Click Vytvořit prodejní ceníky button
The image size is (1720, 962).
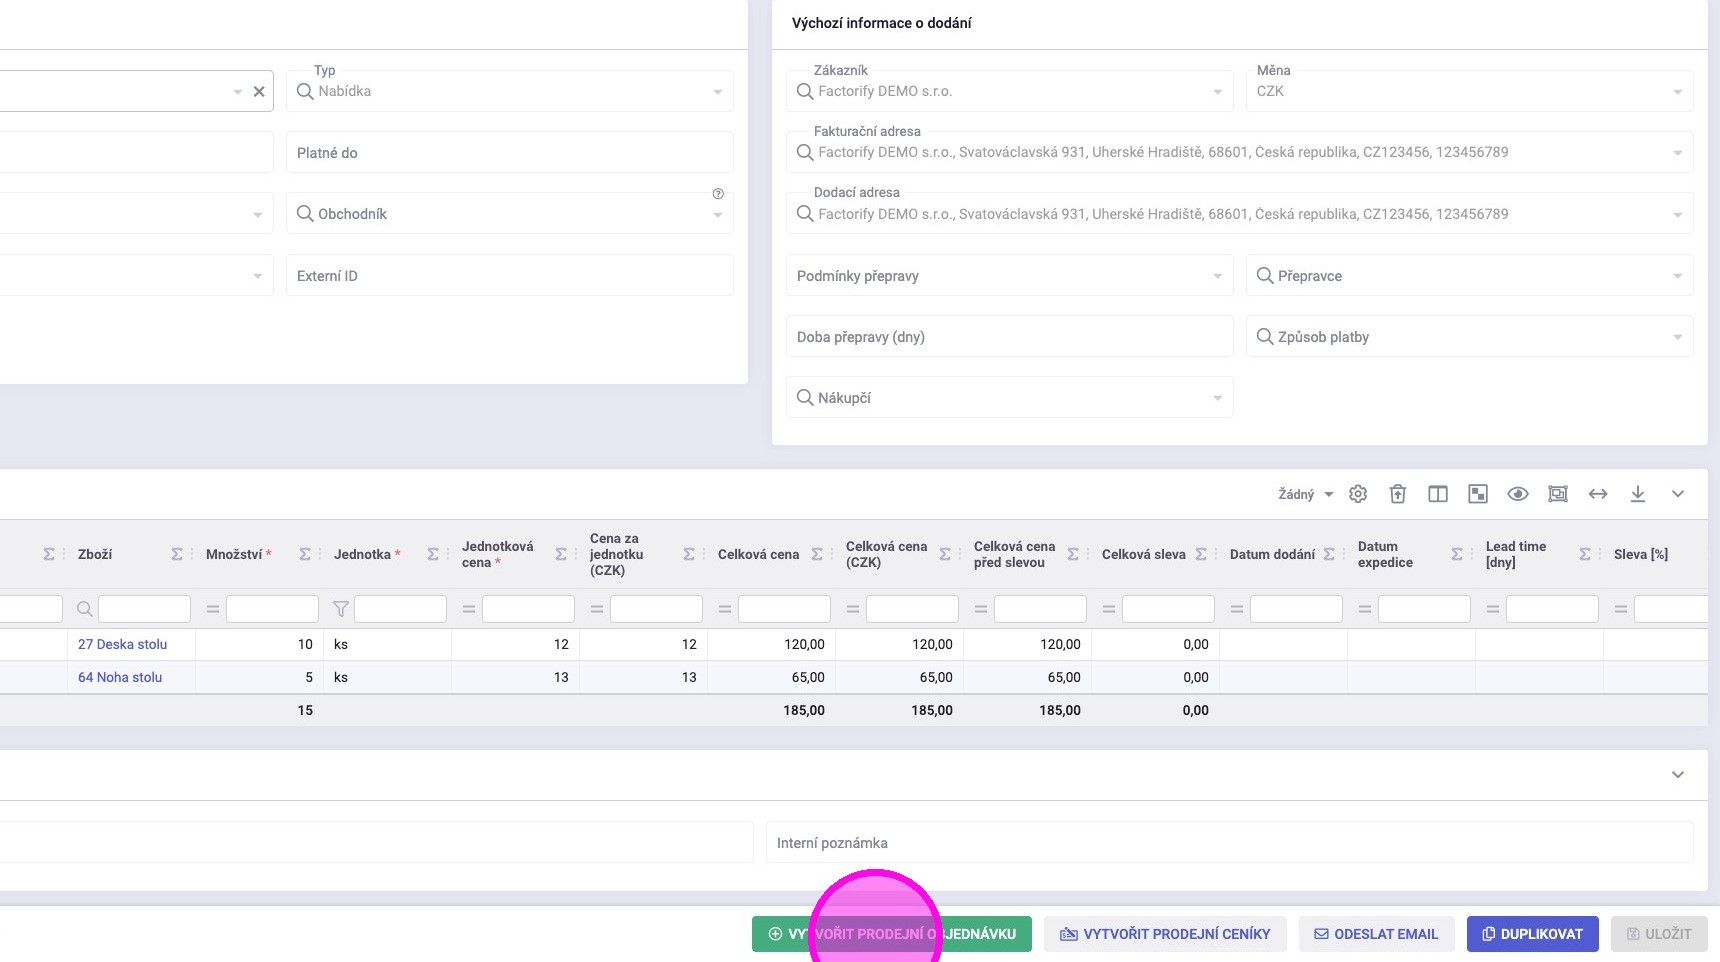point(1165,934)
